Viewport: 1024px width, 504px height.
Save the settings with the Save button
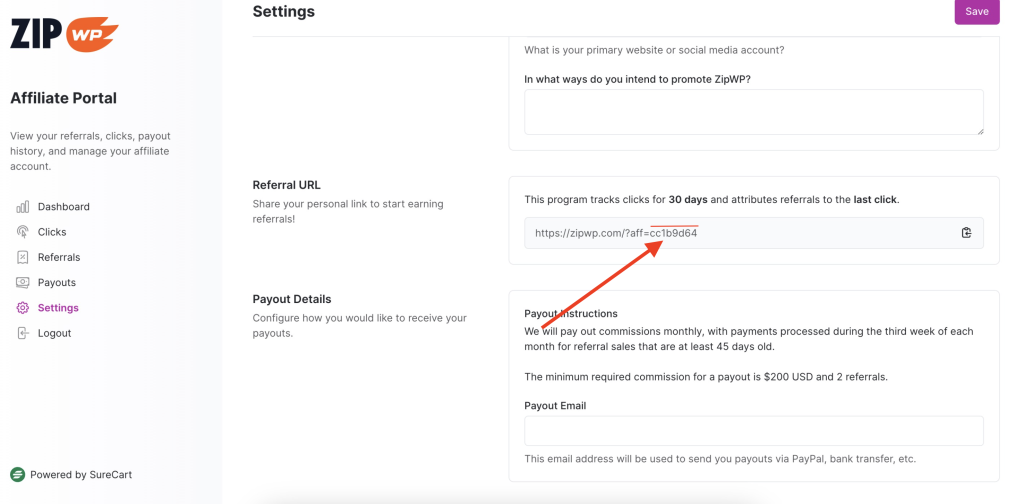coord(977,12)
